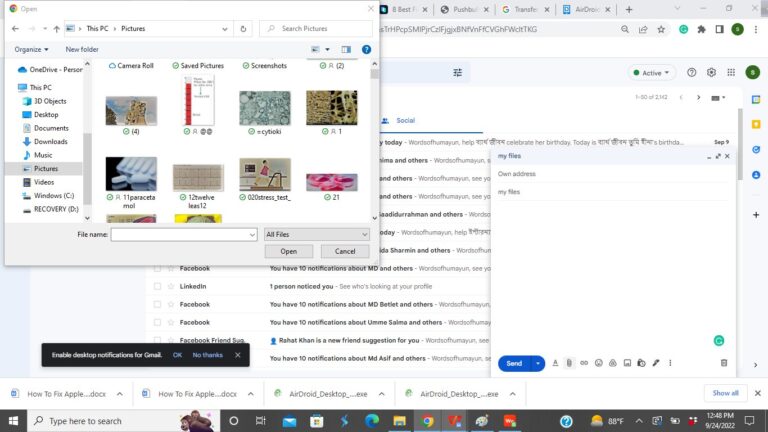The image size is (768, 432).
Task: Insert link icon in compose toolbar
Action: coord(584,363)
